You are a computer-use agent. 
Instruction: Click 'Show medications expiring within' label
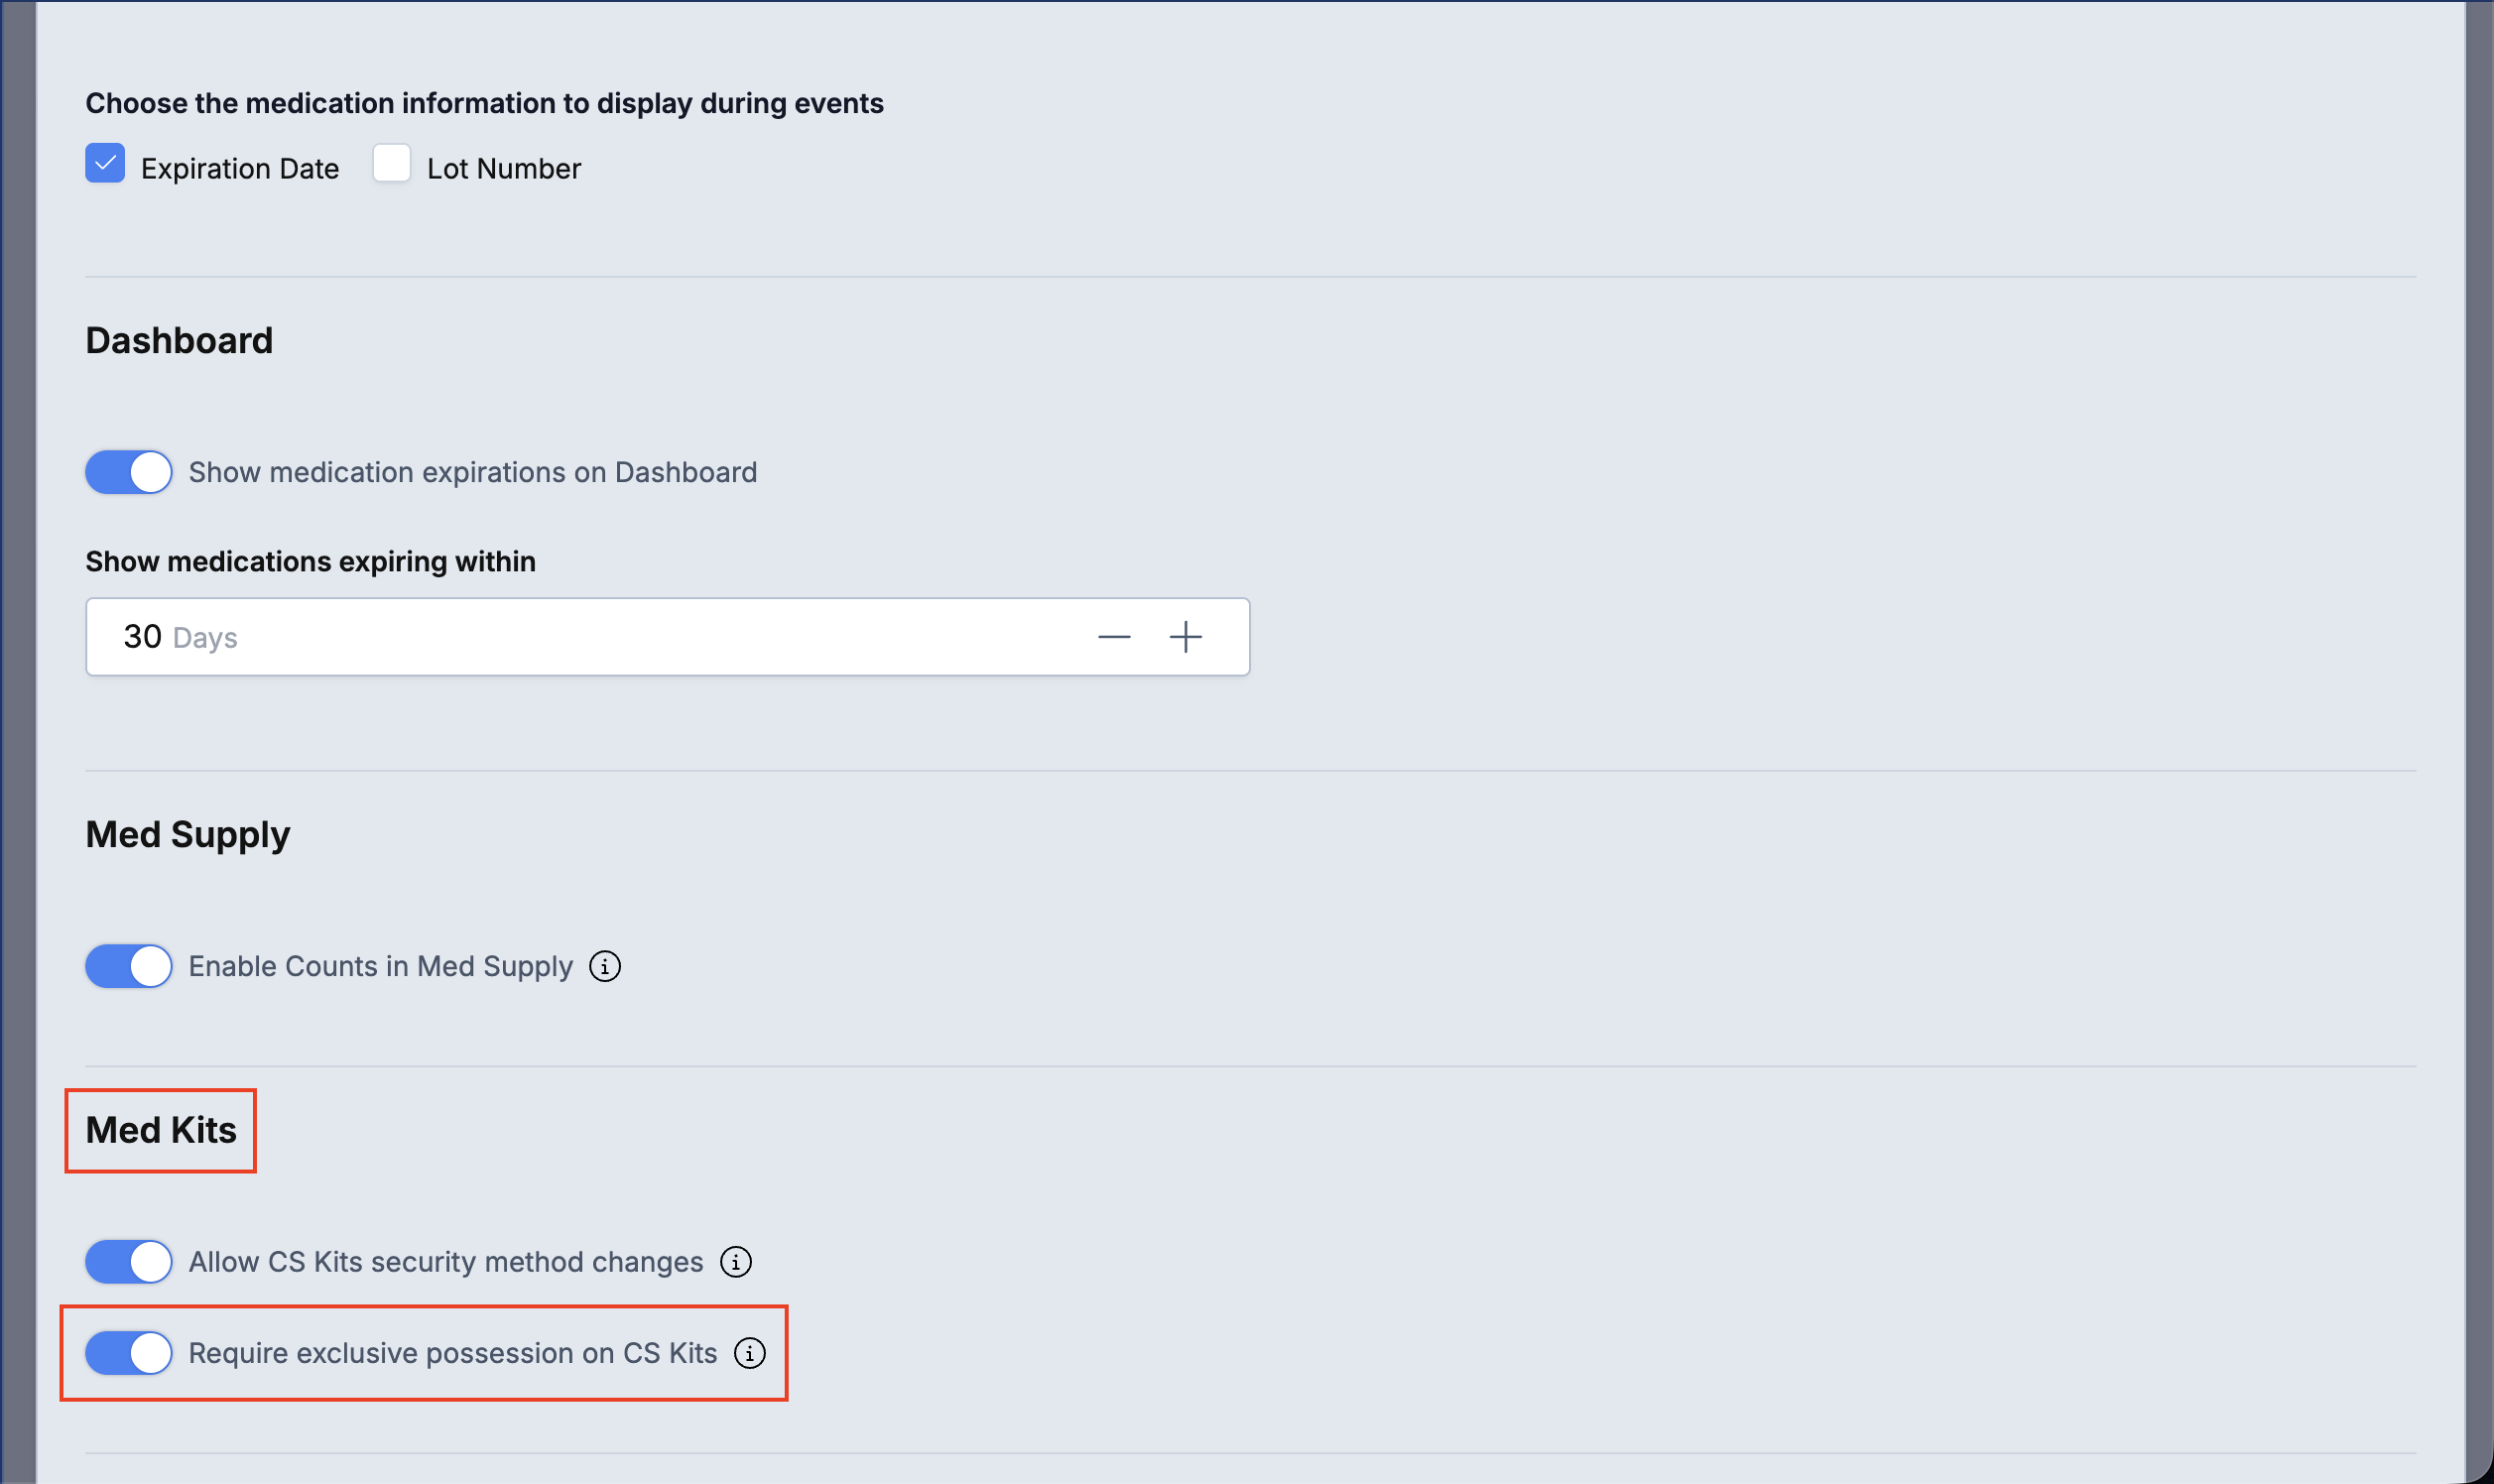click(x=310, y=562)
